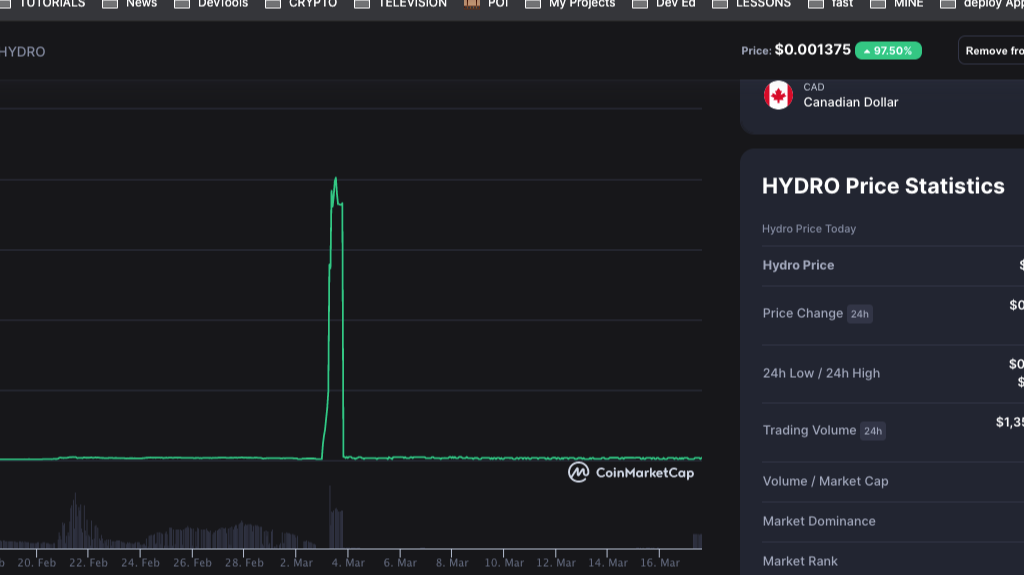Click the Market Rank row

893,561
